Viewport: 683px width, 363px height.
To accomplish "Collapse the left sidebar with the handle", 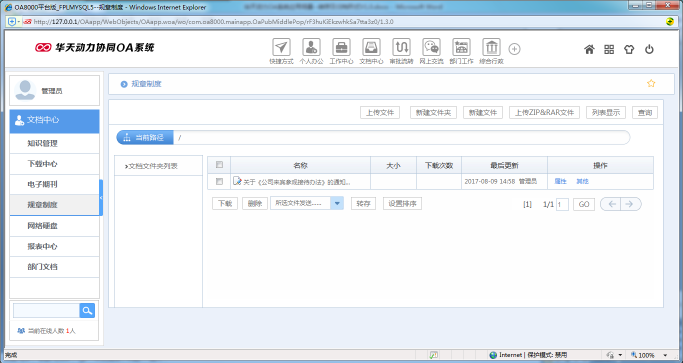I will [101, 197].
